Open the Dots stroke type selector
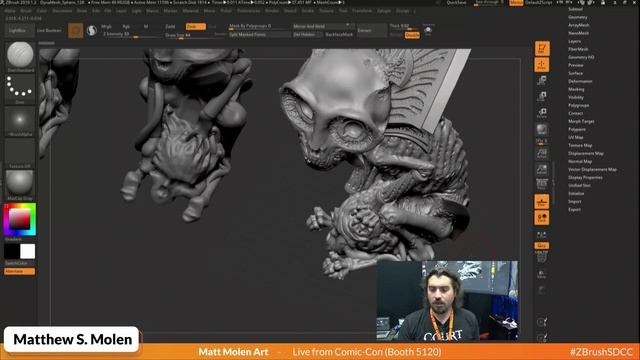 20,89
